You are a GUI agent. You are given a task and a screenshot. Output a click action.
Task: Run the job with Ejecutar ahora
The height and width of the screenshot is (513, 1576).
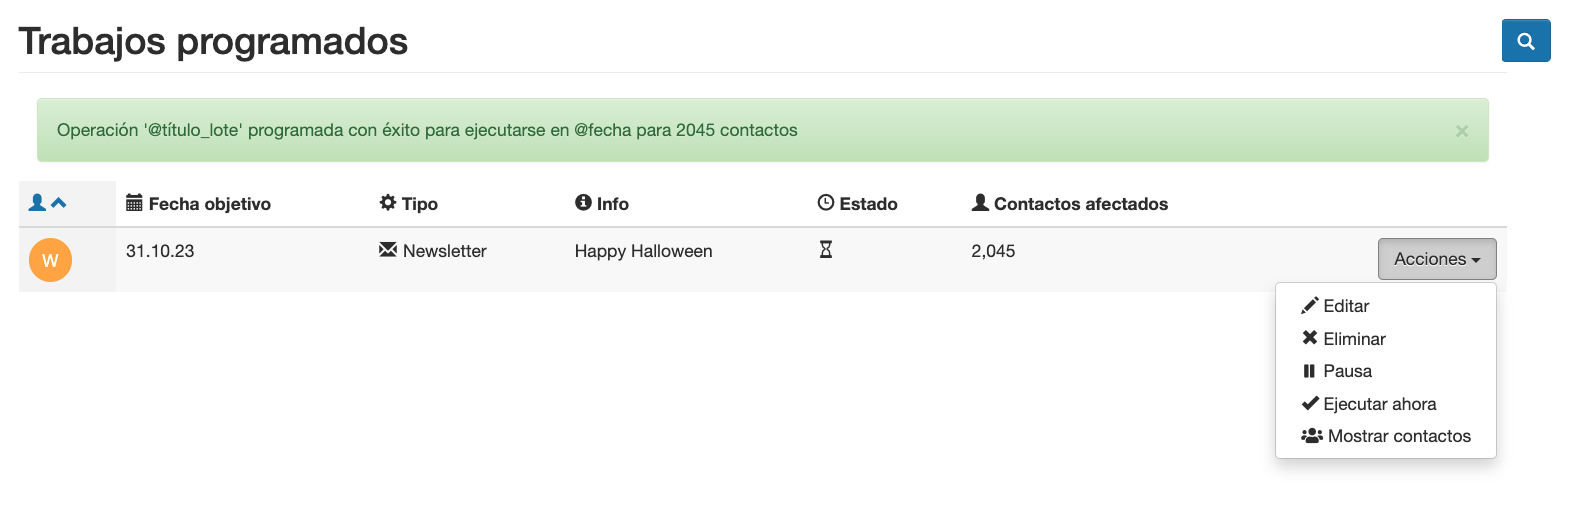click(x=1378, y=404)
